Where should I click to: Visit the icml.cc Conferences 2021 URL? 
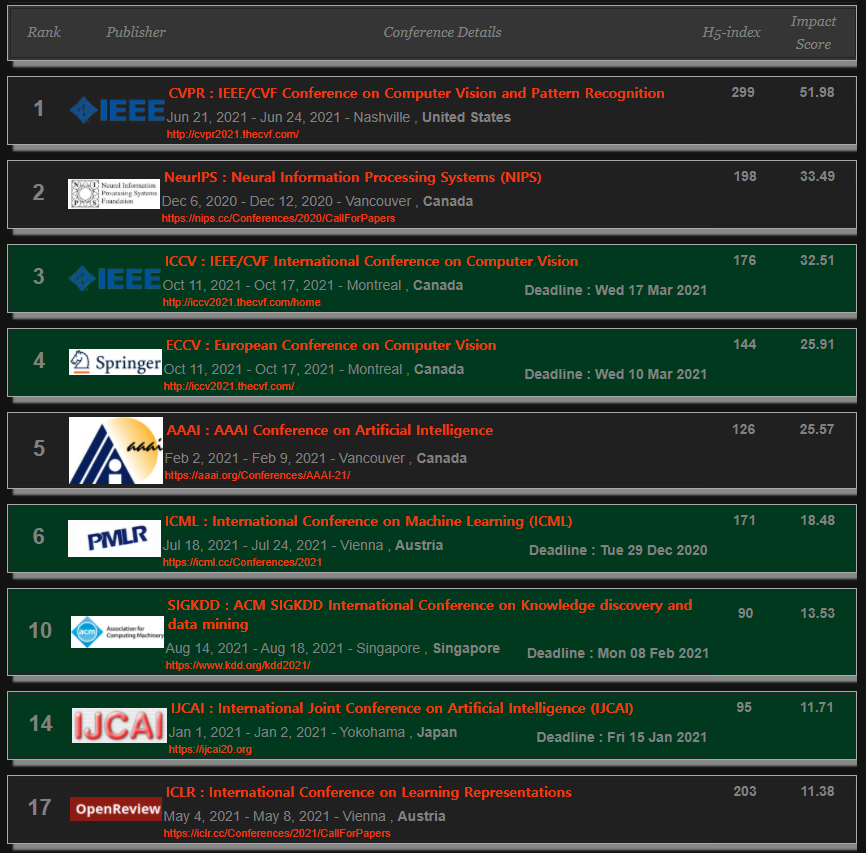click(242, 562)
